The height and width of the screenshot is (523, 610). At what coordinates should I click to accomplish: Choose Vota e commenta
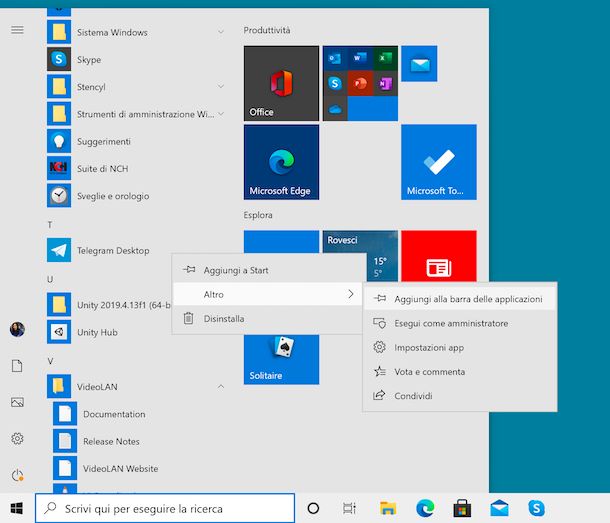(460, 371)
